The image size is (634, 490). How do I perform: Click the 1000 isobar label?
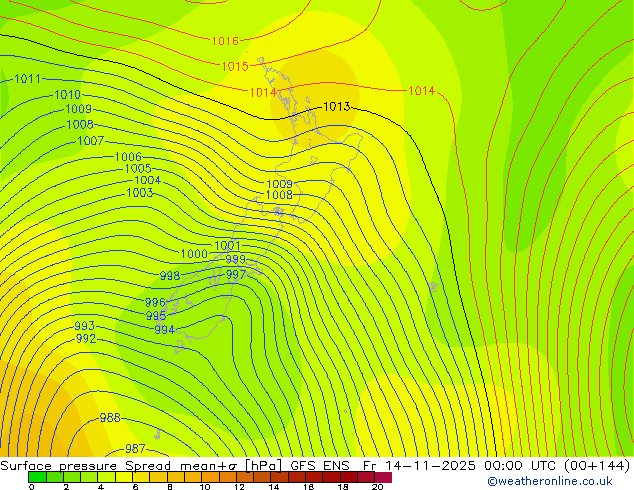click(194, 253)
